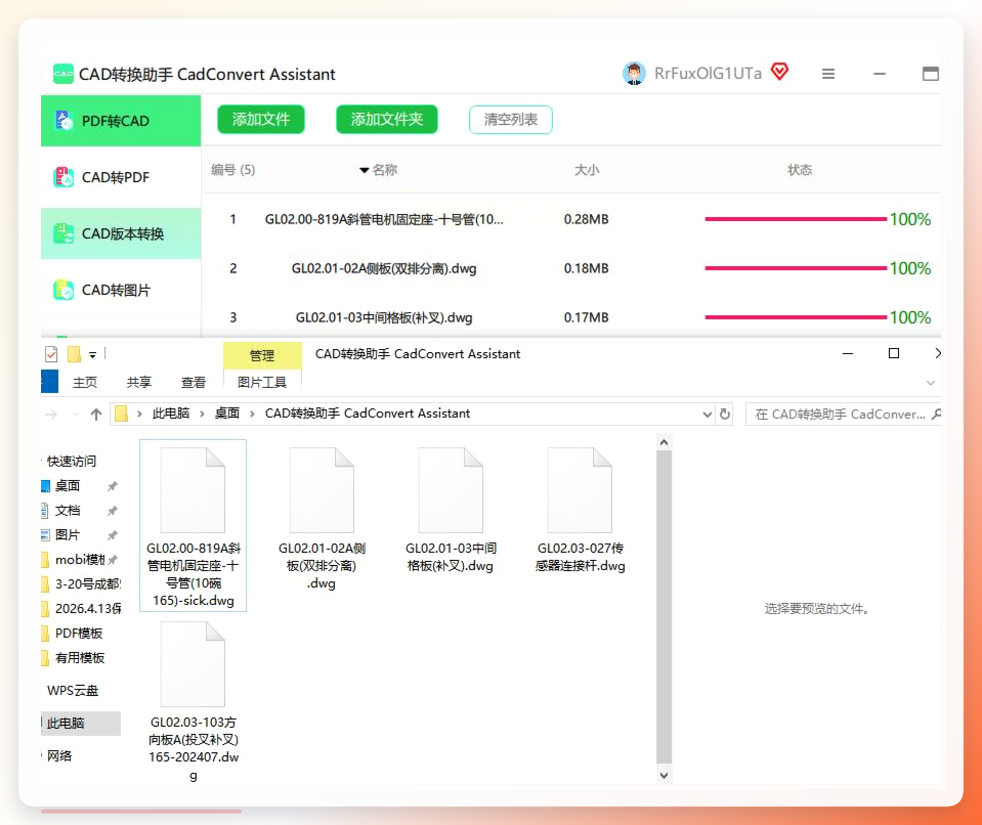Select row GL02.01-02A侧板(双排分离).dwg in conversion list
The height and width of the screenshot is (825, 982).
pos(572,268)
